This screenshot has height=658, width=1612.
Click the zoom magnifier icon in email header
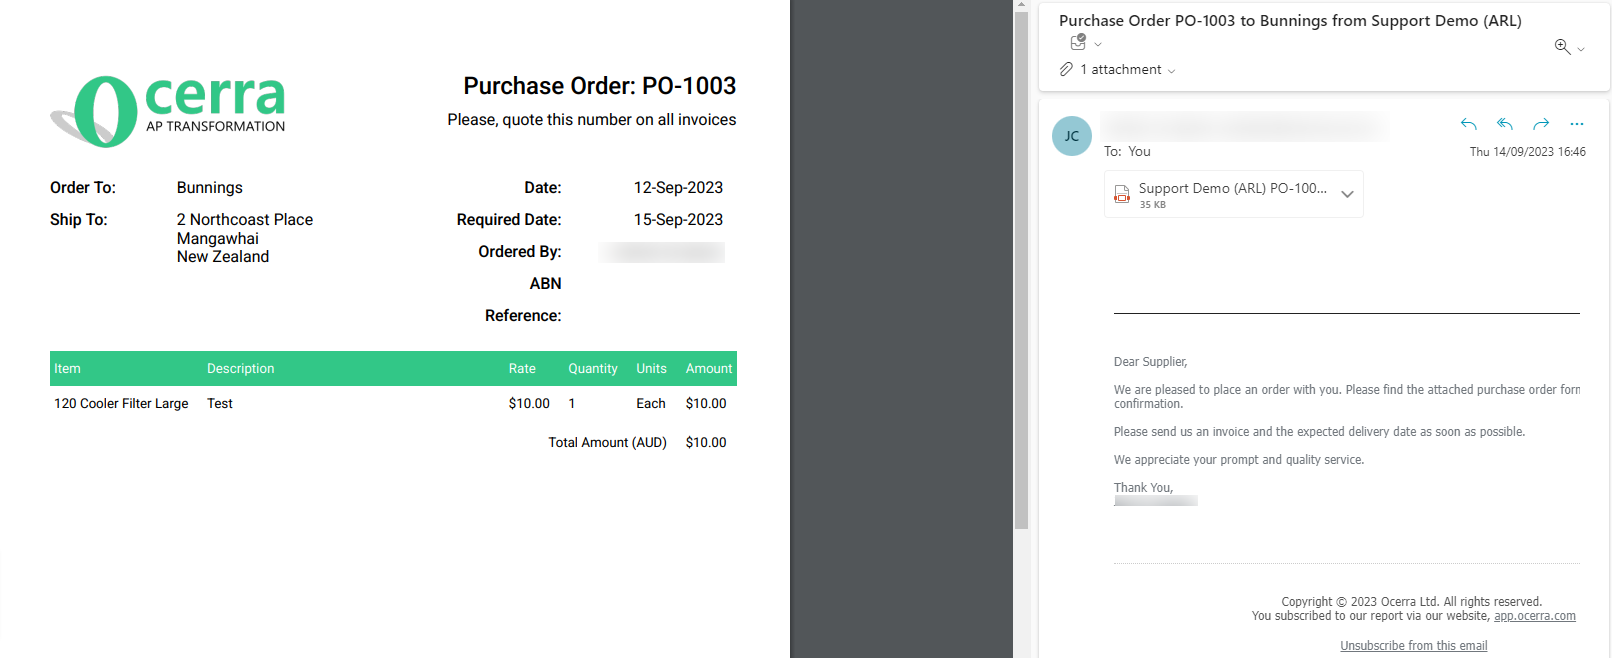tap(1562, 46)
